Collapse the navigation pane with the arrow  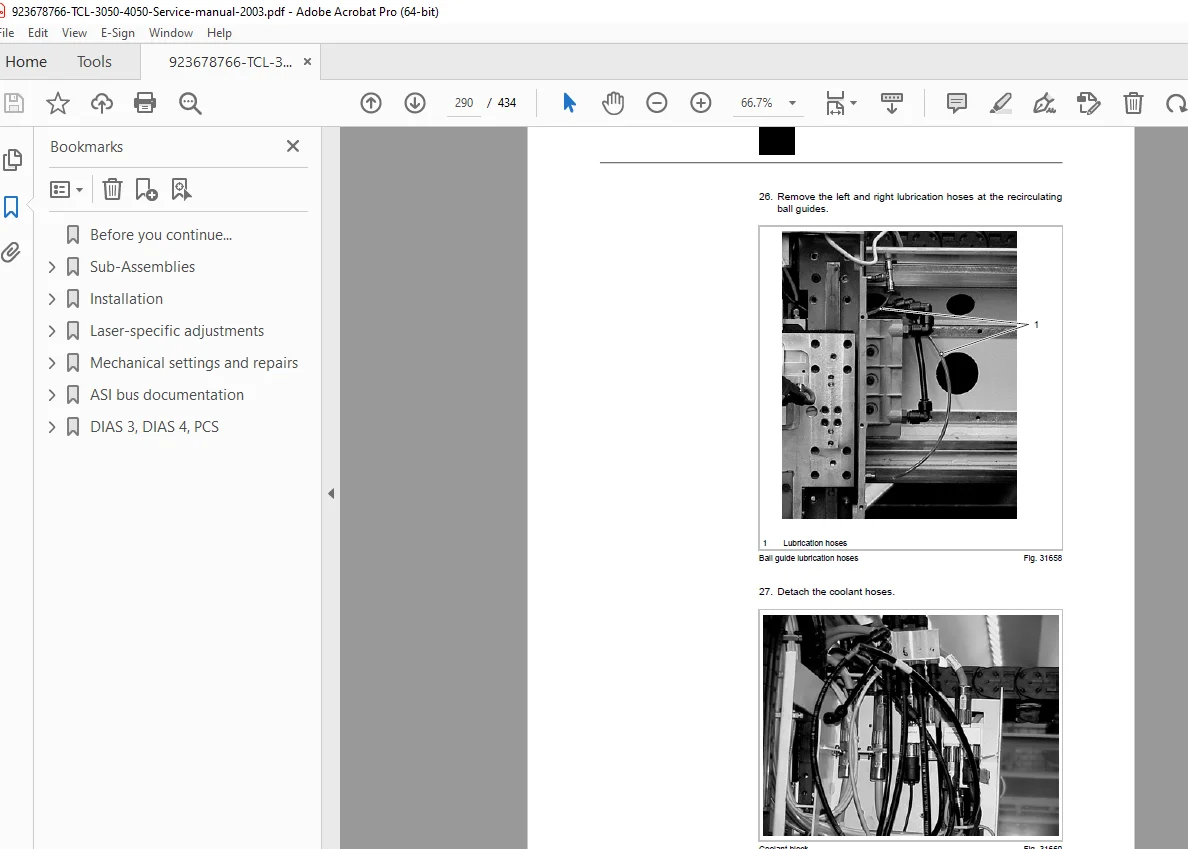(x=331, y=493)
